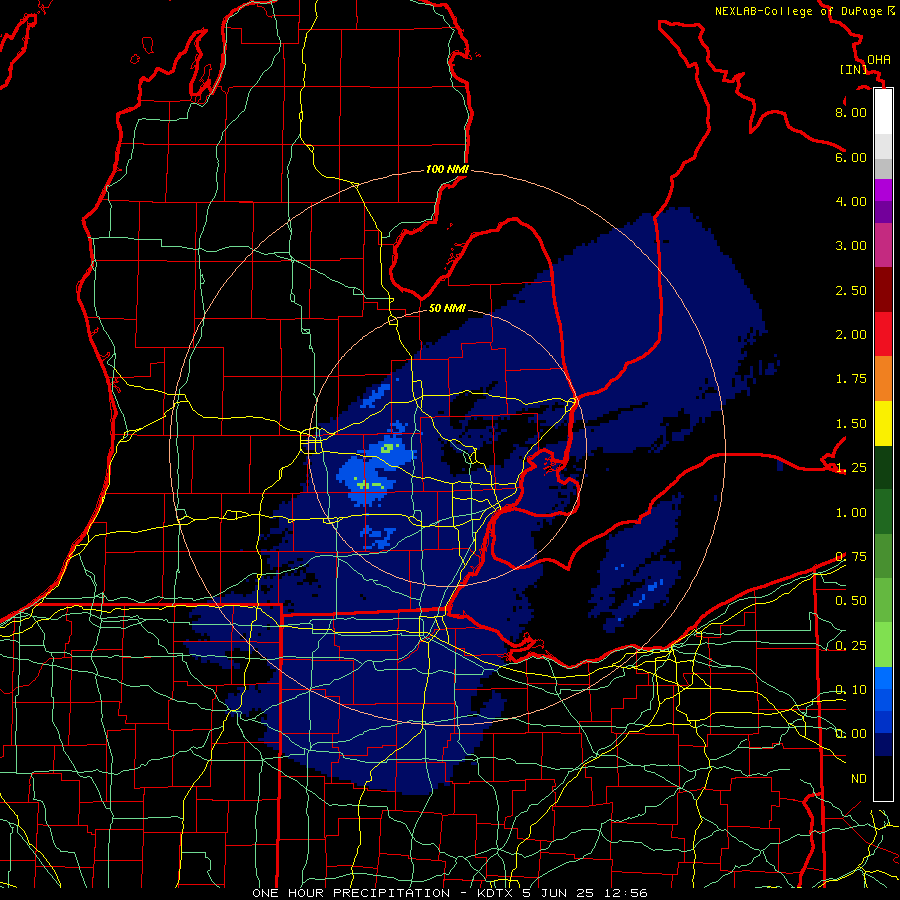The height and width of the screenshot is (900, 900).
Task: Pick the bright magenta legend swatch
Action: [x=883, y=190]
